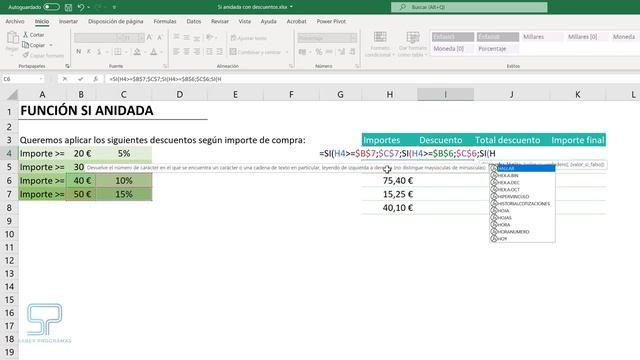Viewport: 640px width, 360px height.
Task: Select HIPERVINCULO in the autocomplete list
Action: click(522, 196)
